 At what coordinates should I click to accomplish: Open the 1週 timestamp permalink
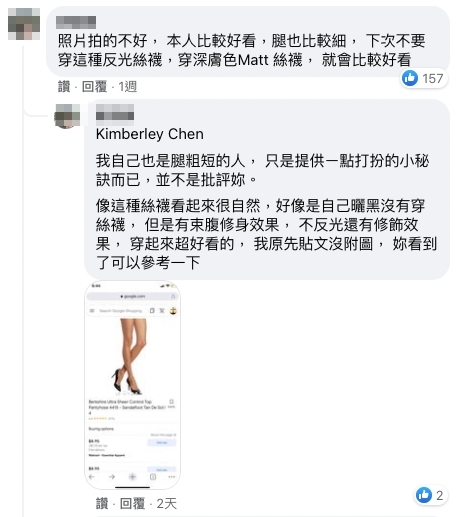tap(128, 87)
